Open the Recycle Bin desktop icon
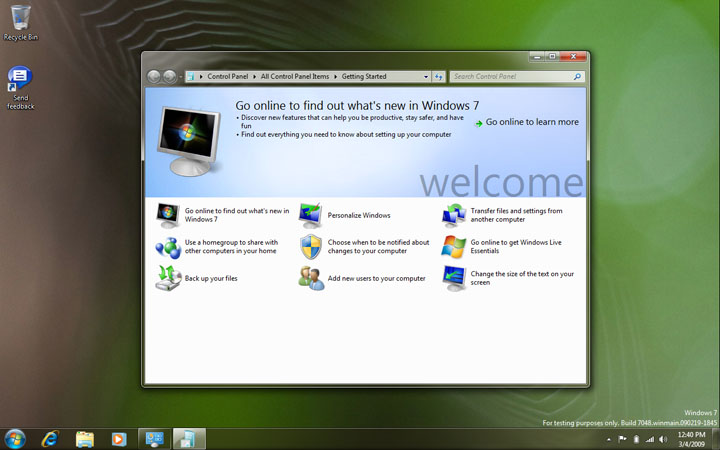This screenshot has width=720, height=450. click(x=20, y=23)
